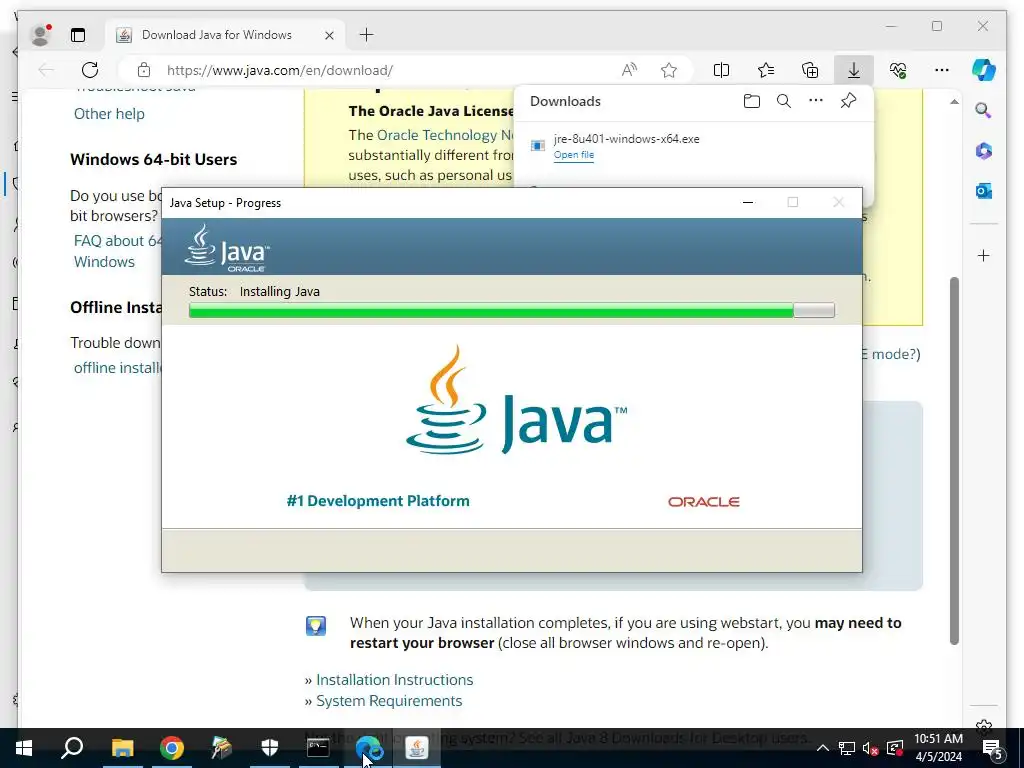Show hidden tray icons chevron
1024x768 pixels.
[x=822, y=748]
